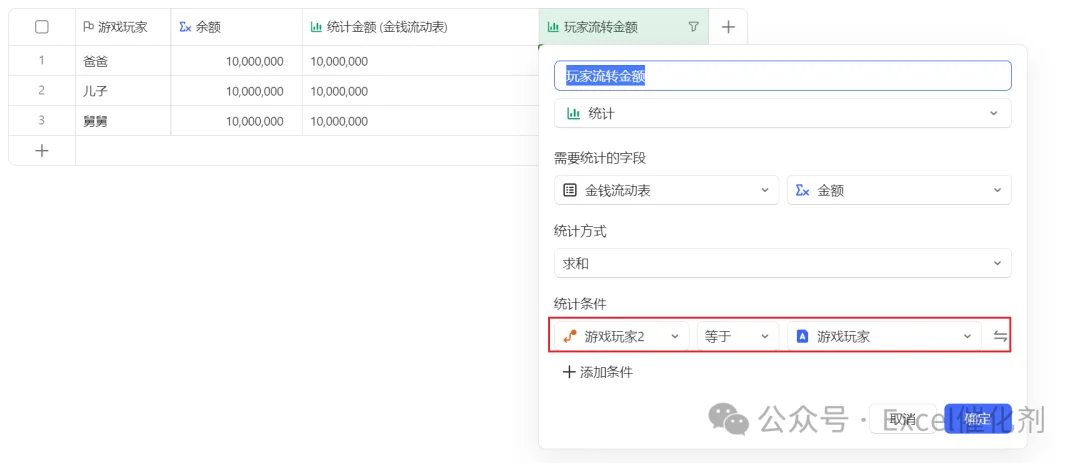Open the 金钱流动表 table dropdown
The height and width of the screenshot is (463, 1080).
click(666, 190)
